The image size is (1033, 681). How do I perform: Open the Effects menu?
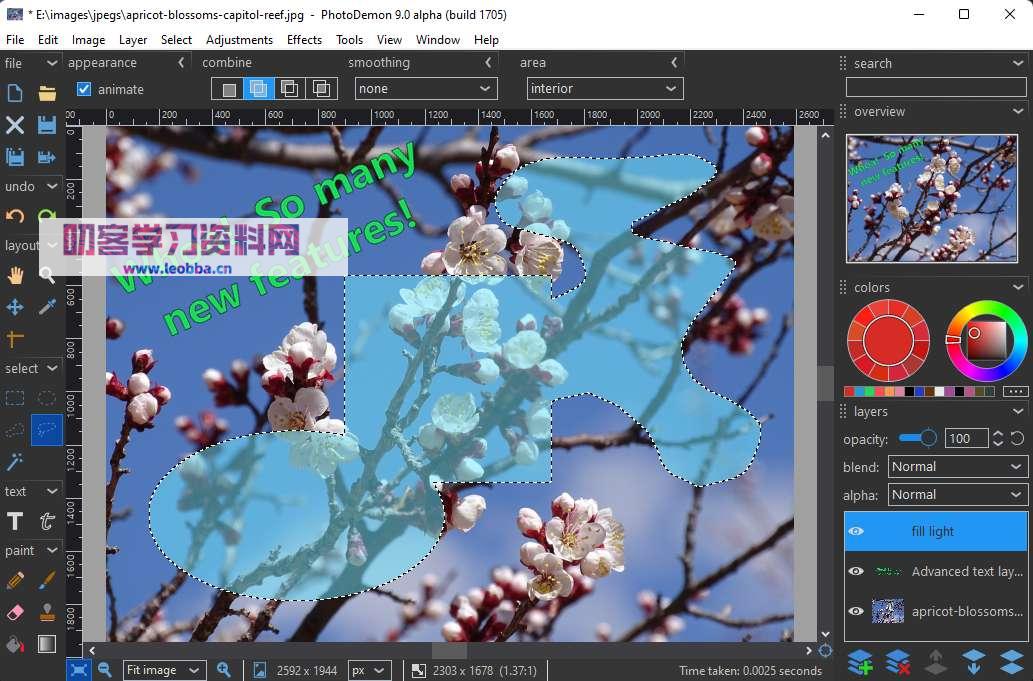(304, 40)
